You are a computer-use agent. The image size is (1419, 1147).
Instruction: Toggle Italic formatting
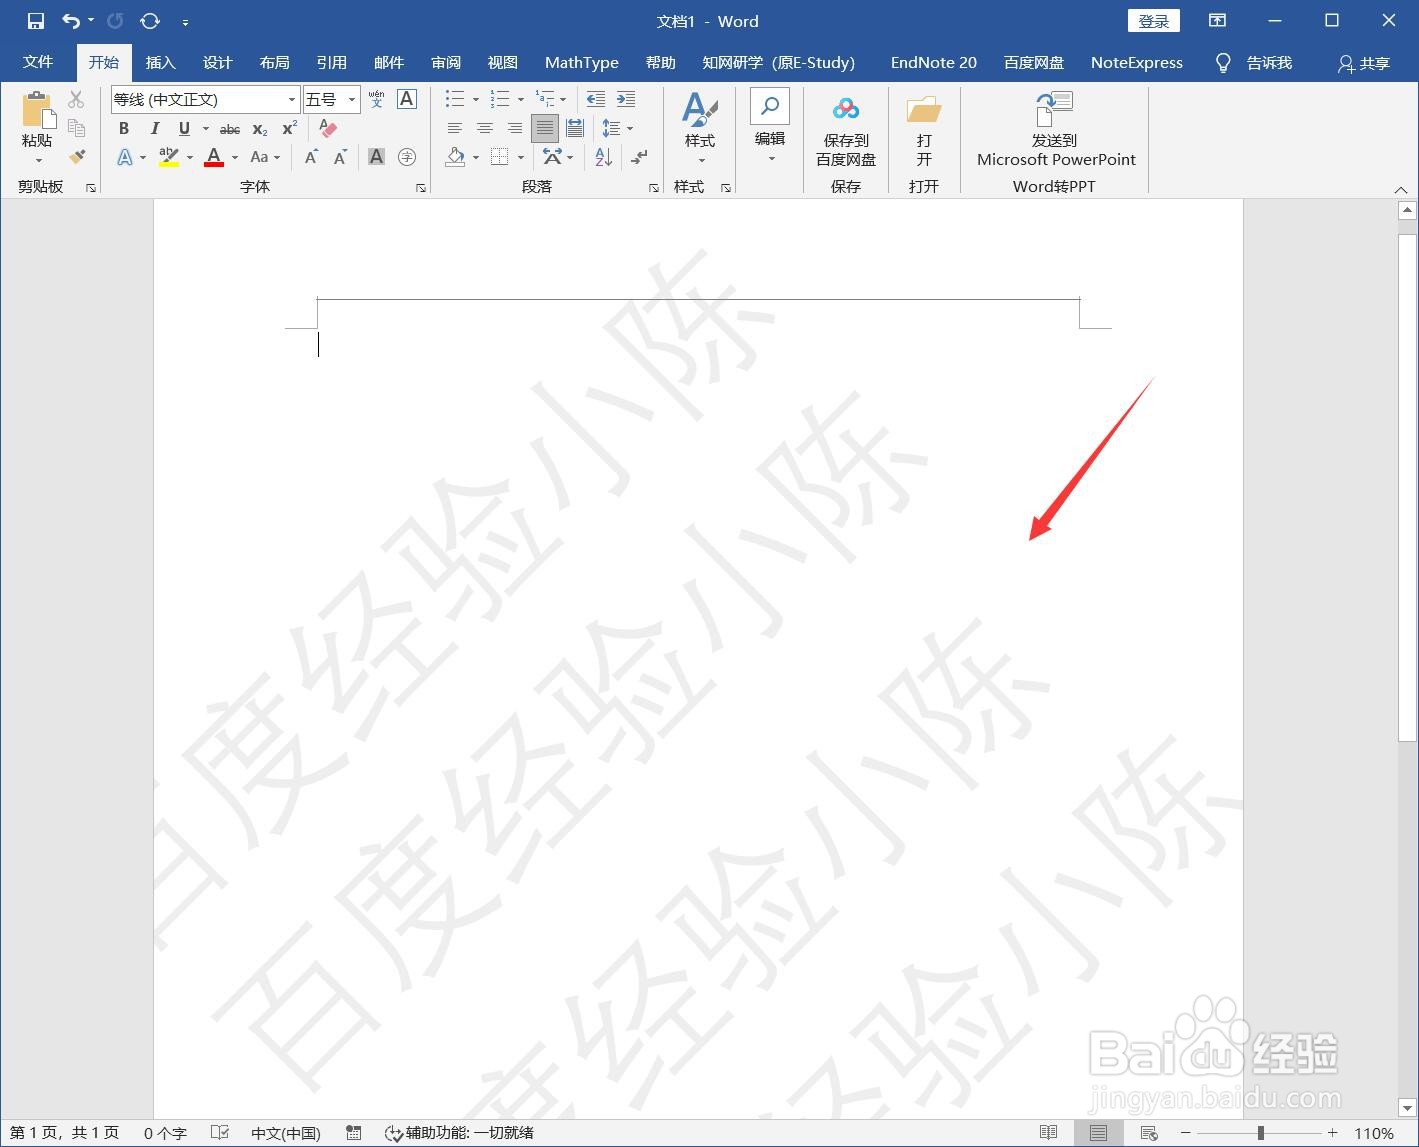[154, 128]
